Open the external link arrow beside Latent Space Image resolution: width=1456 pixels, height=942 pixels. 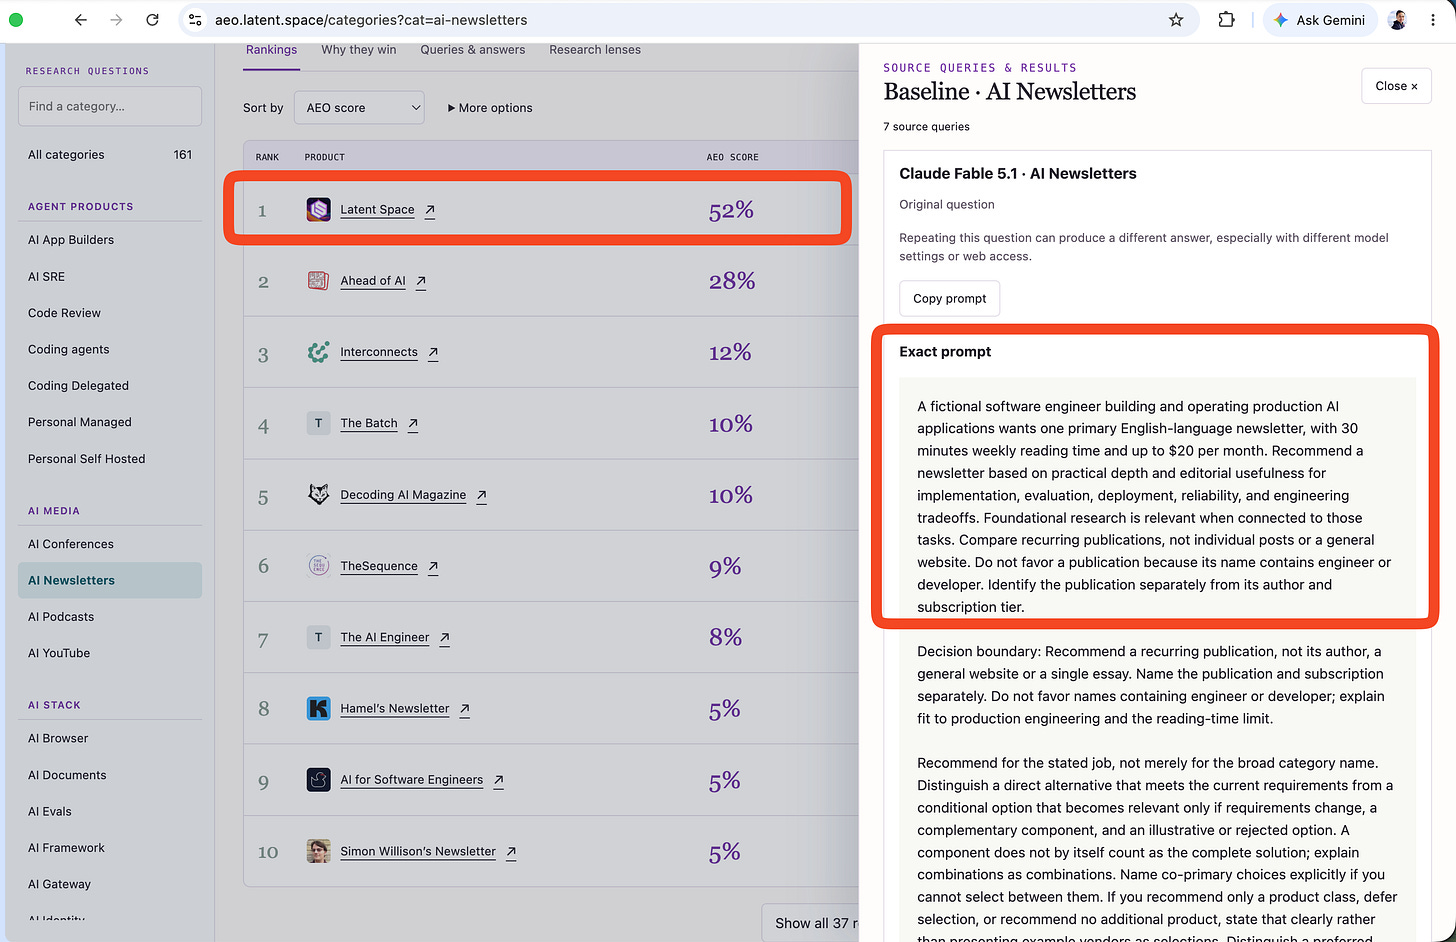click(430, 210)
